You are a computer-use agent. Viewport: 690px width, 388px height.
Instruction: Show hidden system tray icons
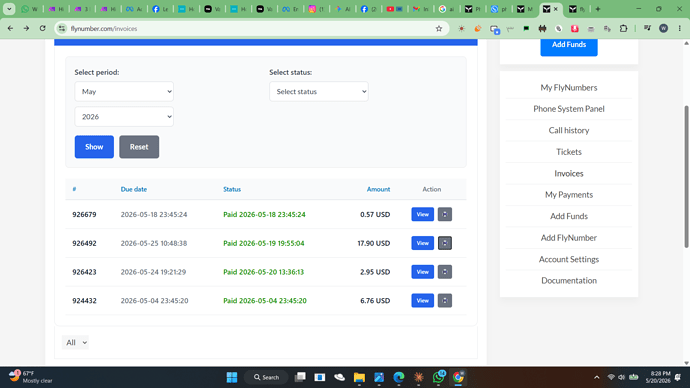tap(597, 377)
